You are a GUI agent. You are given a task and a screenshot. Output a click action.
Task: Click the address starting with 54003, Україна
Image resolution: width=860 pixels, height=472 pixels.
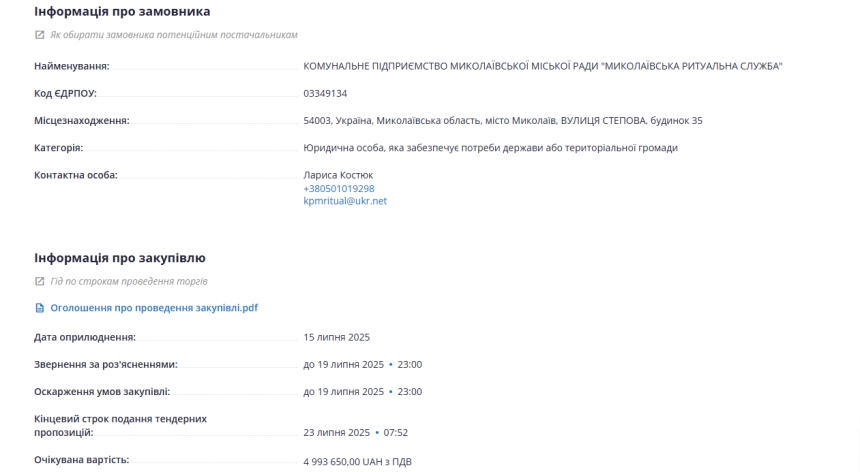coord(503,121)
